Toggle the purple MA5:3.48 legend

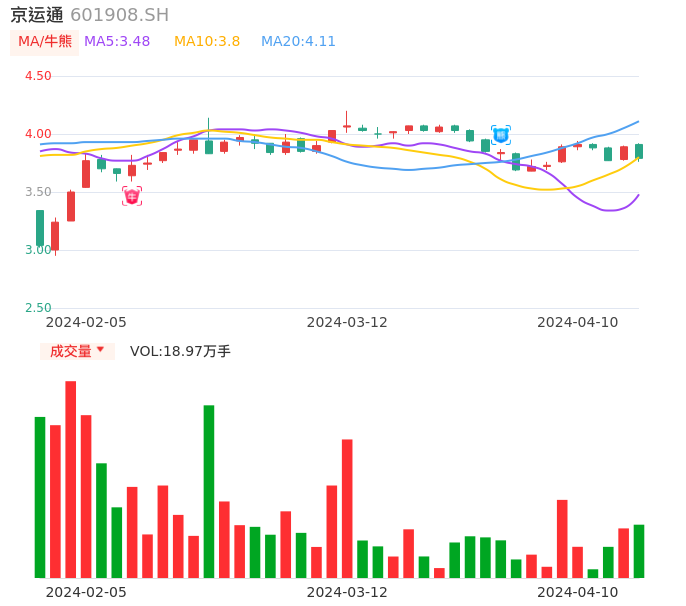tap(117, 42)
